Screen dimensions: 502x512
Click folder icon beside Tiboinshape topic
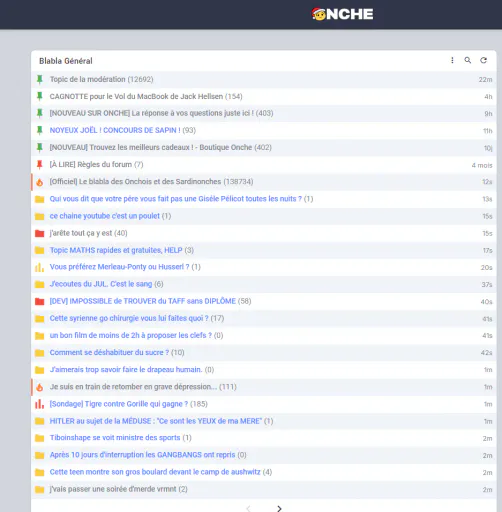tap(40, 438)
